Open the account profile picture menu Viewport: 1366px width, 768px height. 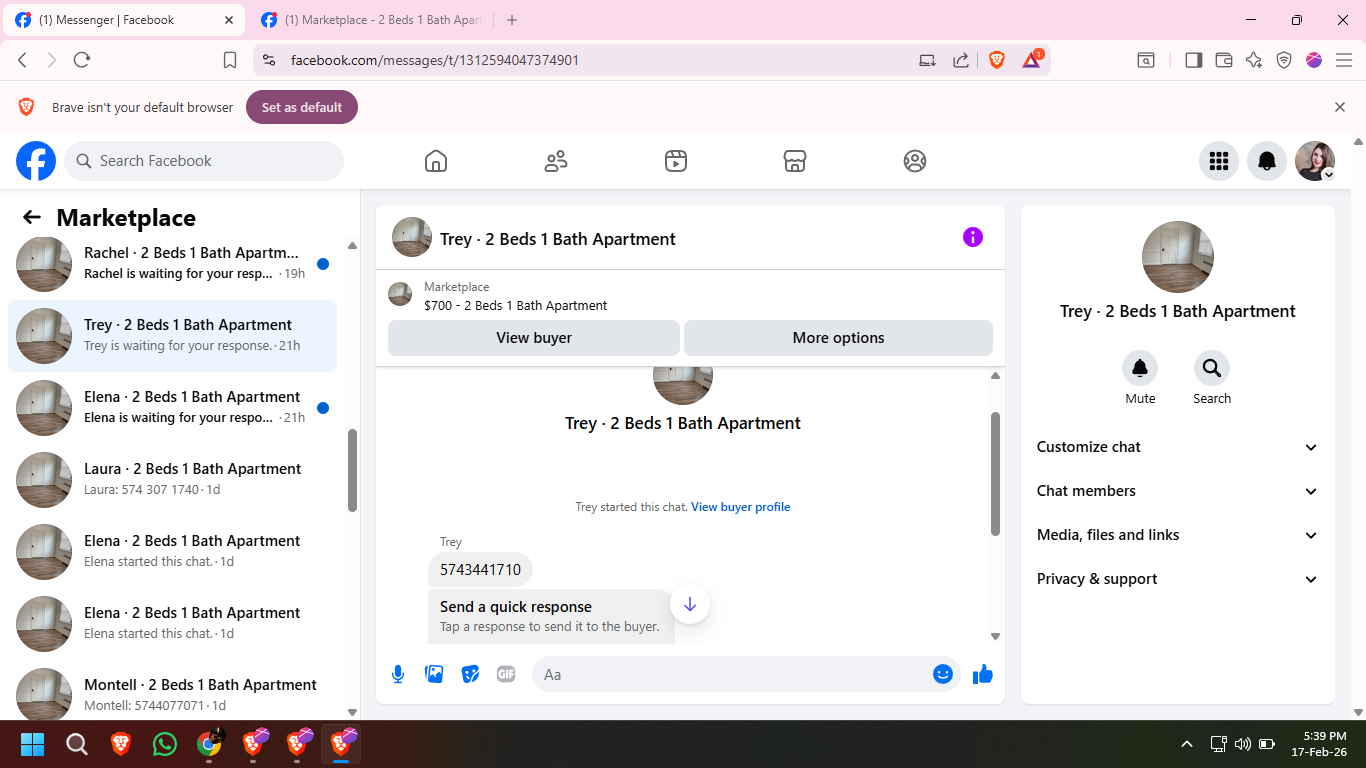tap(1315, 161)
